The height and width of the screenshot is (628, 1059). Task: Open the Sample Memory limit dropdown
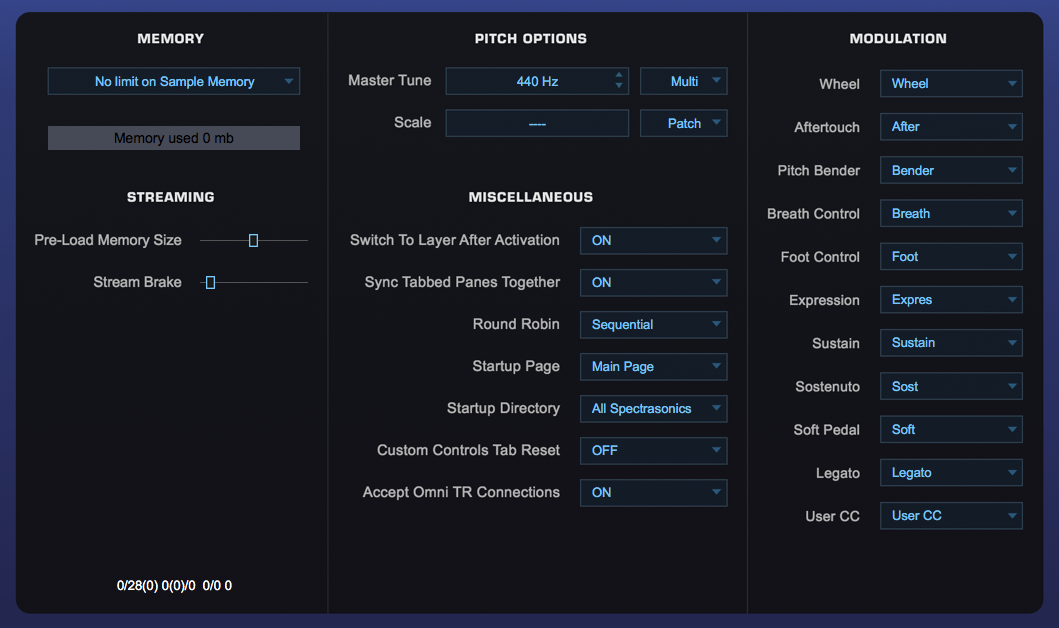pyautogui.click(x=174, y=81)
